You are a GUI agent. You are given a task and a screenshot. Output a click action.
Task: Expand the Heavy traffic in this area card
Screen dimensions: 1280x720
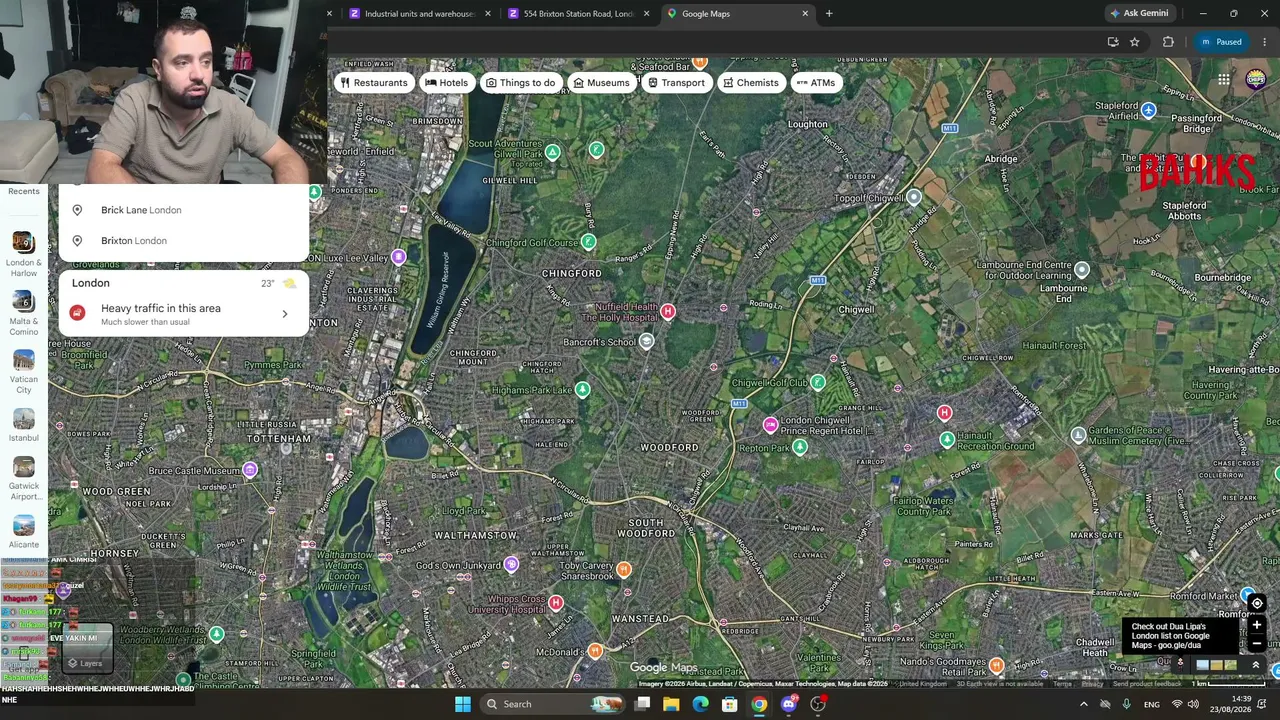[184, 314]
